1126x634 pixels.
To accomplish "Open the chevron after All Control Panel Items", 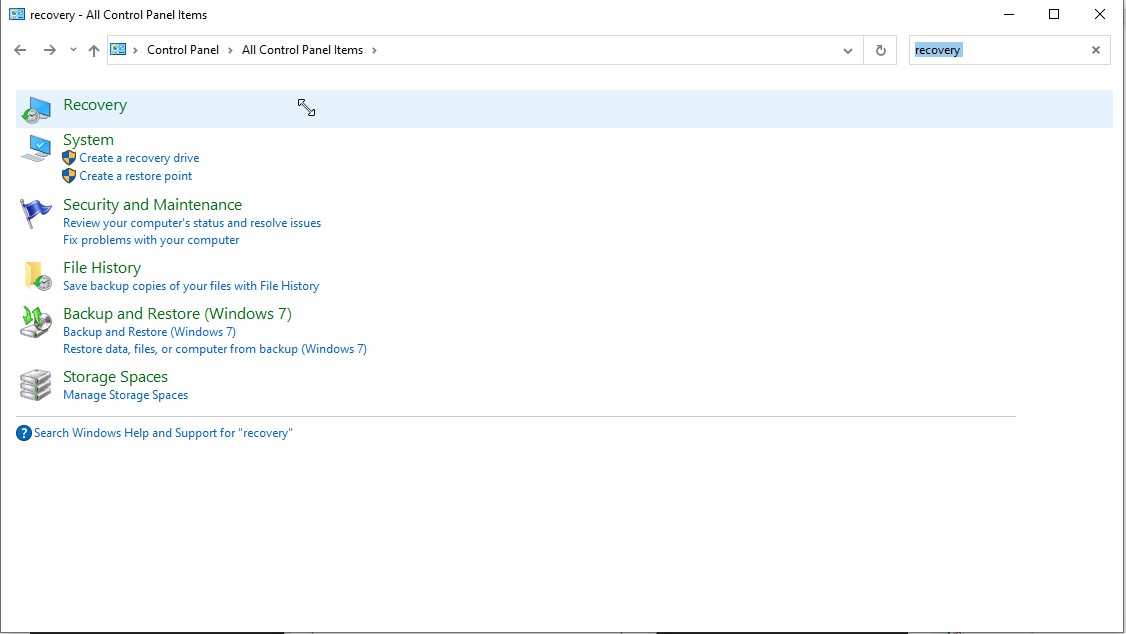I will point(375,49).
